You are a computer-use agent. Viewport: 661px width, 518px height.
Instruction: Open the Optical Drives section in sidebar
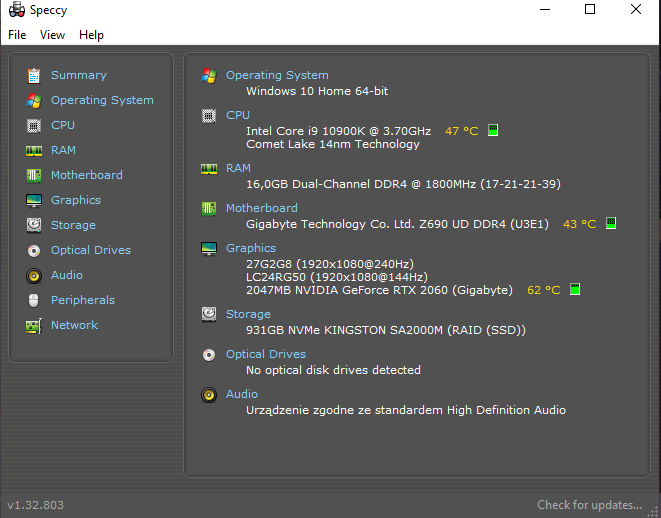click(91, 250)
